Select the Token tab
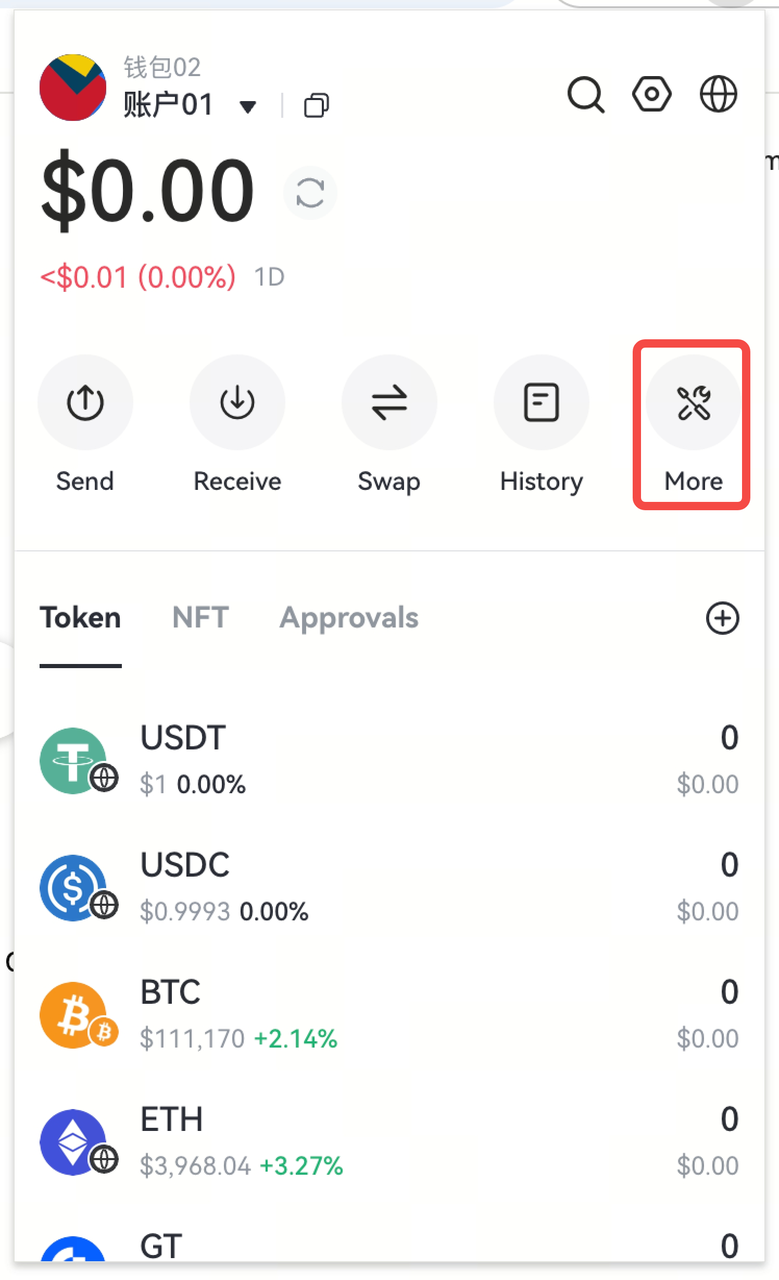This screenshot has width=779, height=1280. [x=80, y=618]
